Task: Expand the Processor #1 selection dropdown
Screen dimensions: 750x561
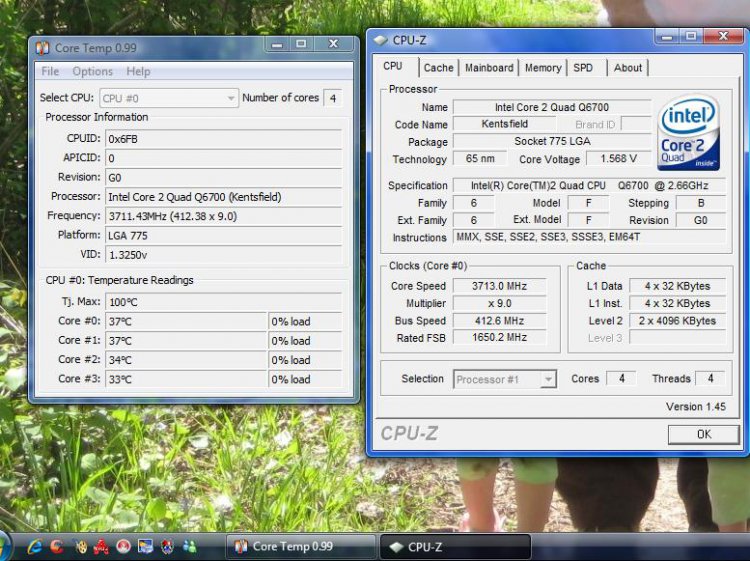Action: (x=505, y=379)
